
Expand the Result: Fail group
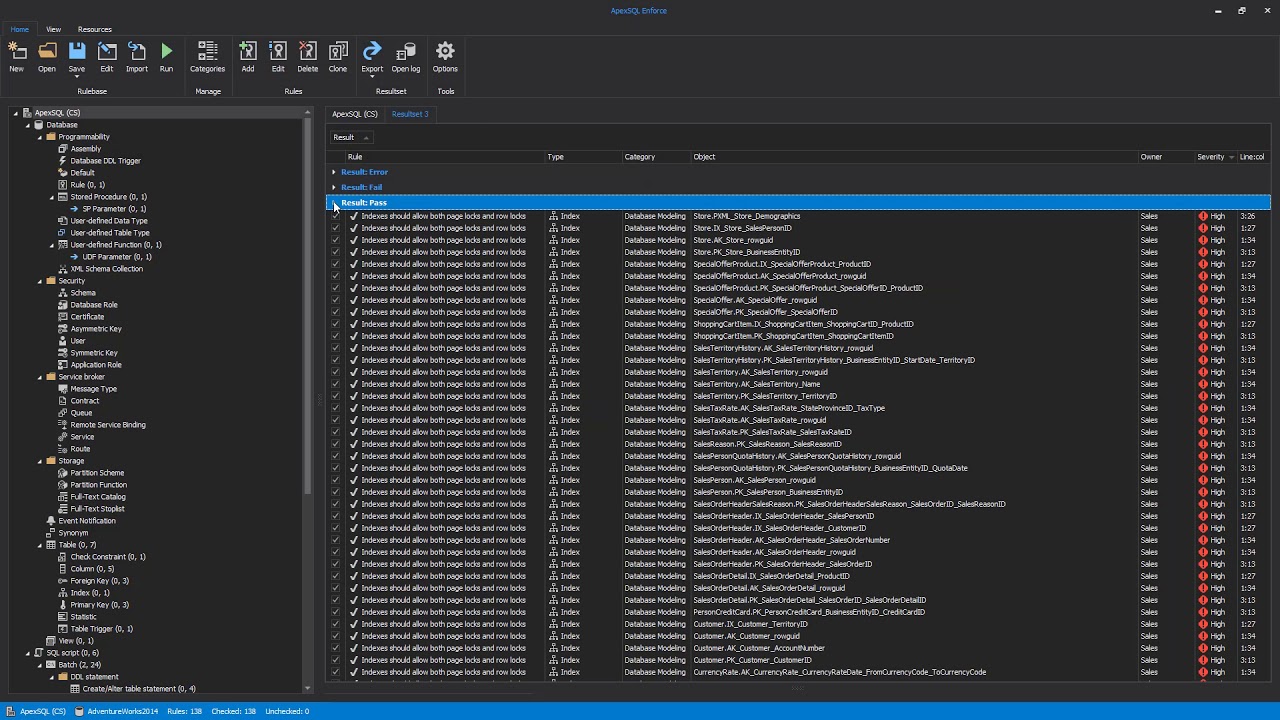[x=334, y=187]
